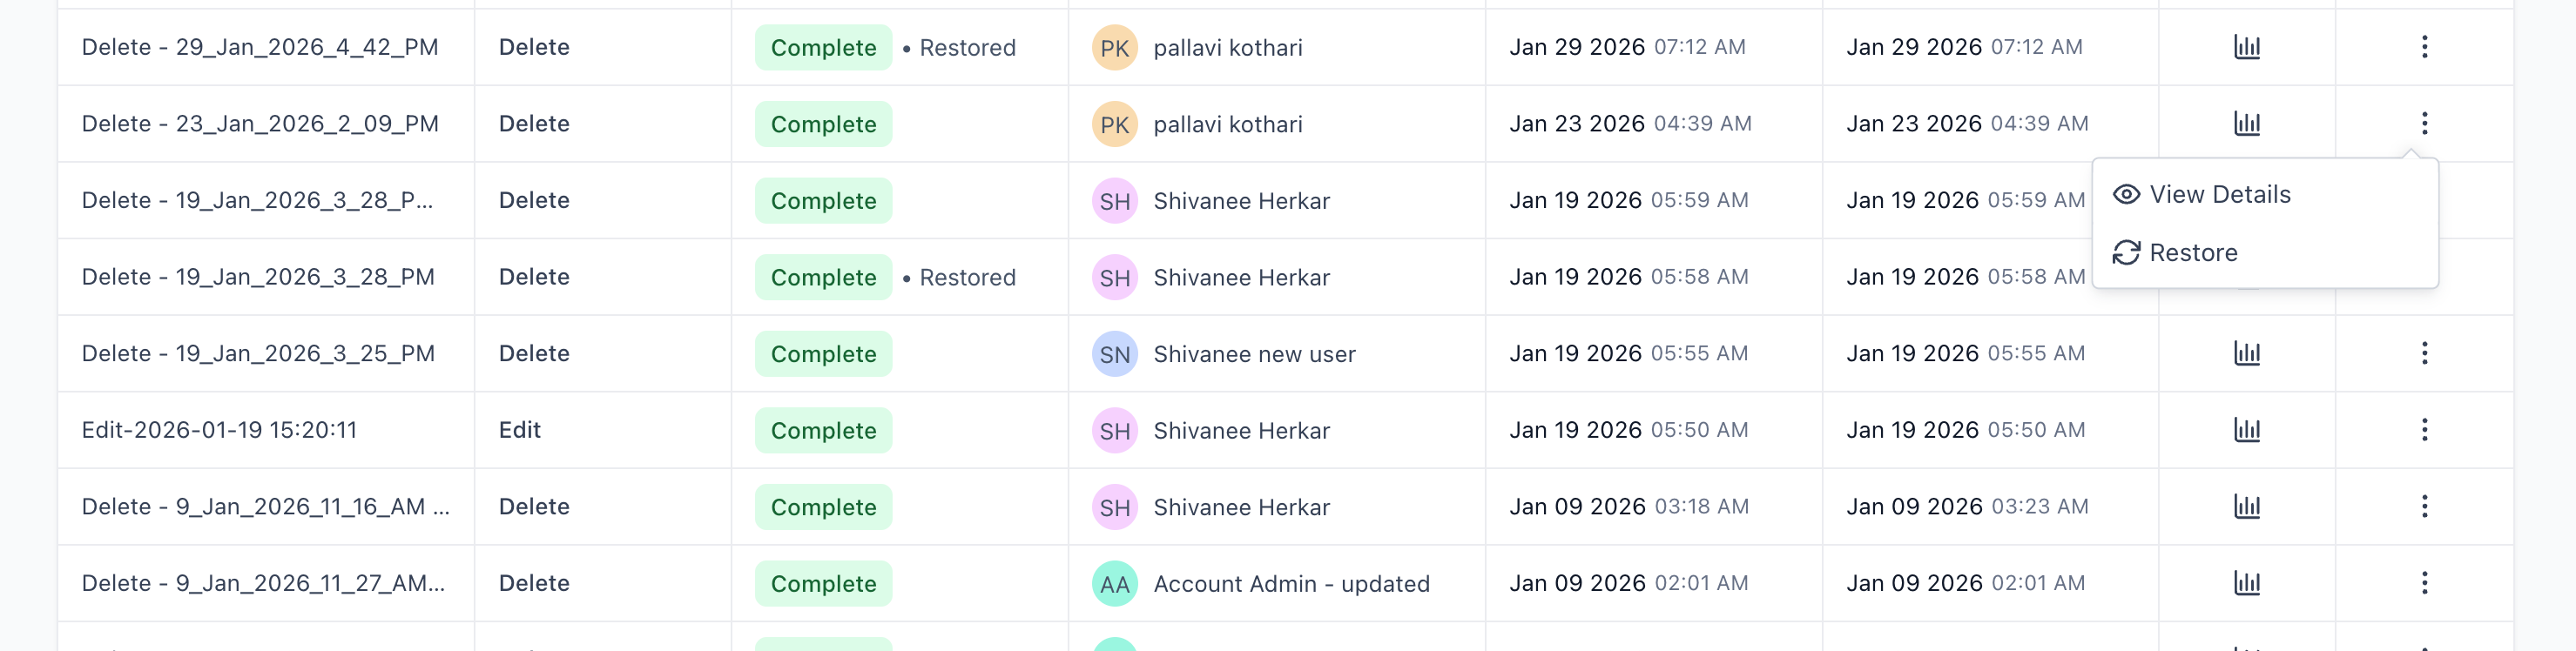Open kebab menu on Delete - 29_Jan_2026_4_42_PM row
Screen dimensions: 2576x651
click(x=2424, y=47)
